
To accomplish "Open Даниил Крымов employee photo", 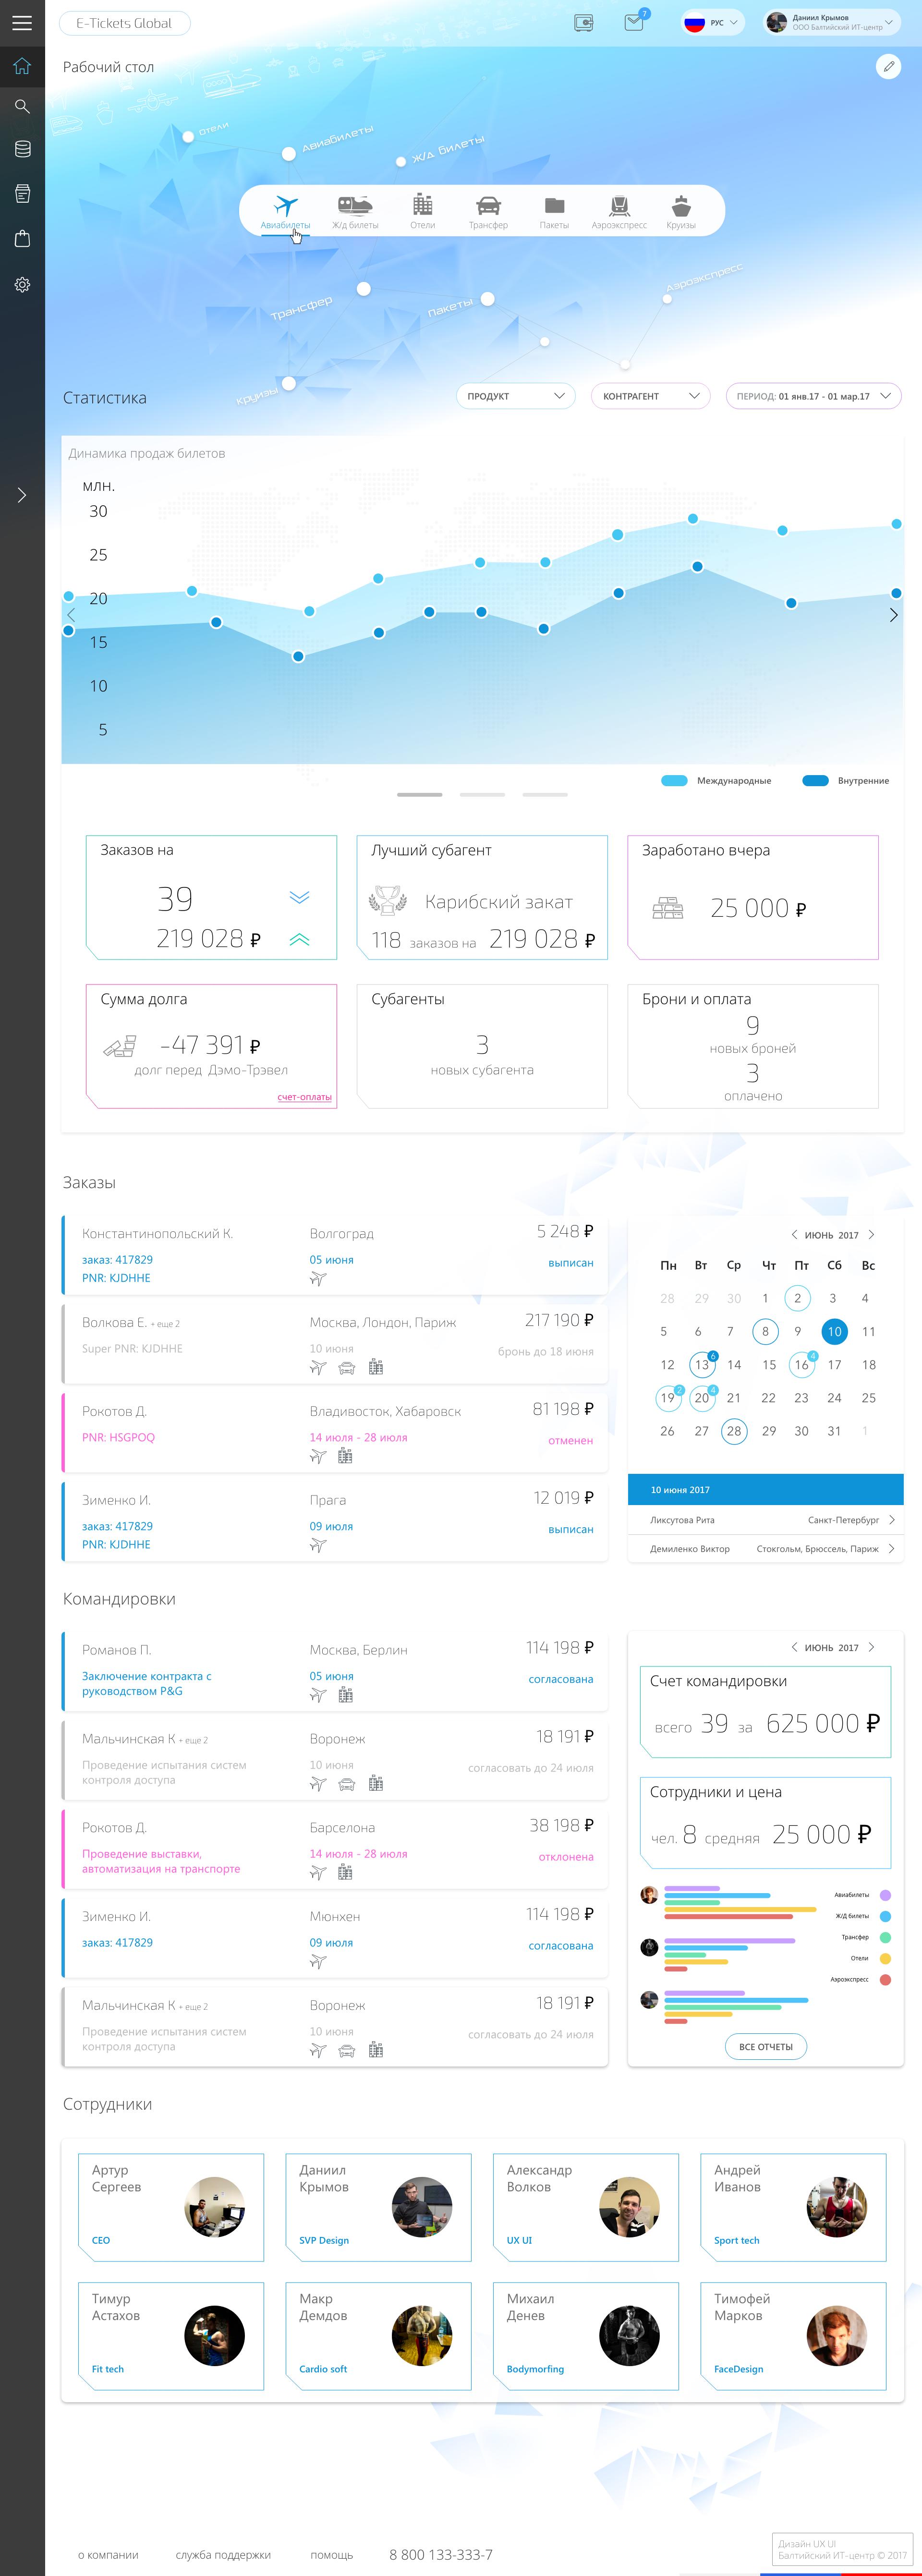I will pos(422,2207).
